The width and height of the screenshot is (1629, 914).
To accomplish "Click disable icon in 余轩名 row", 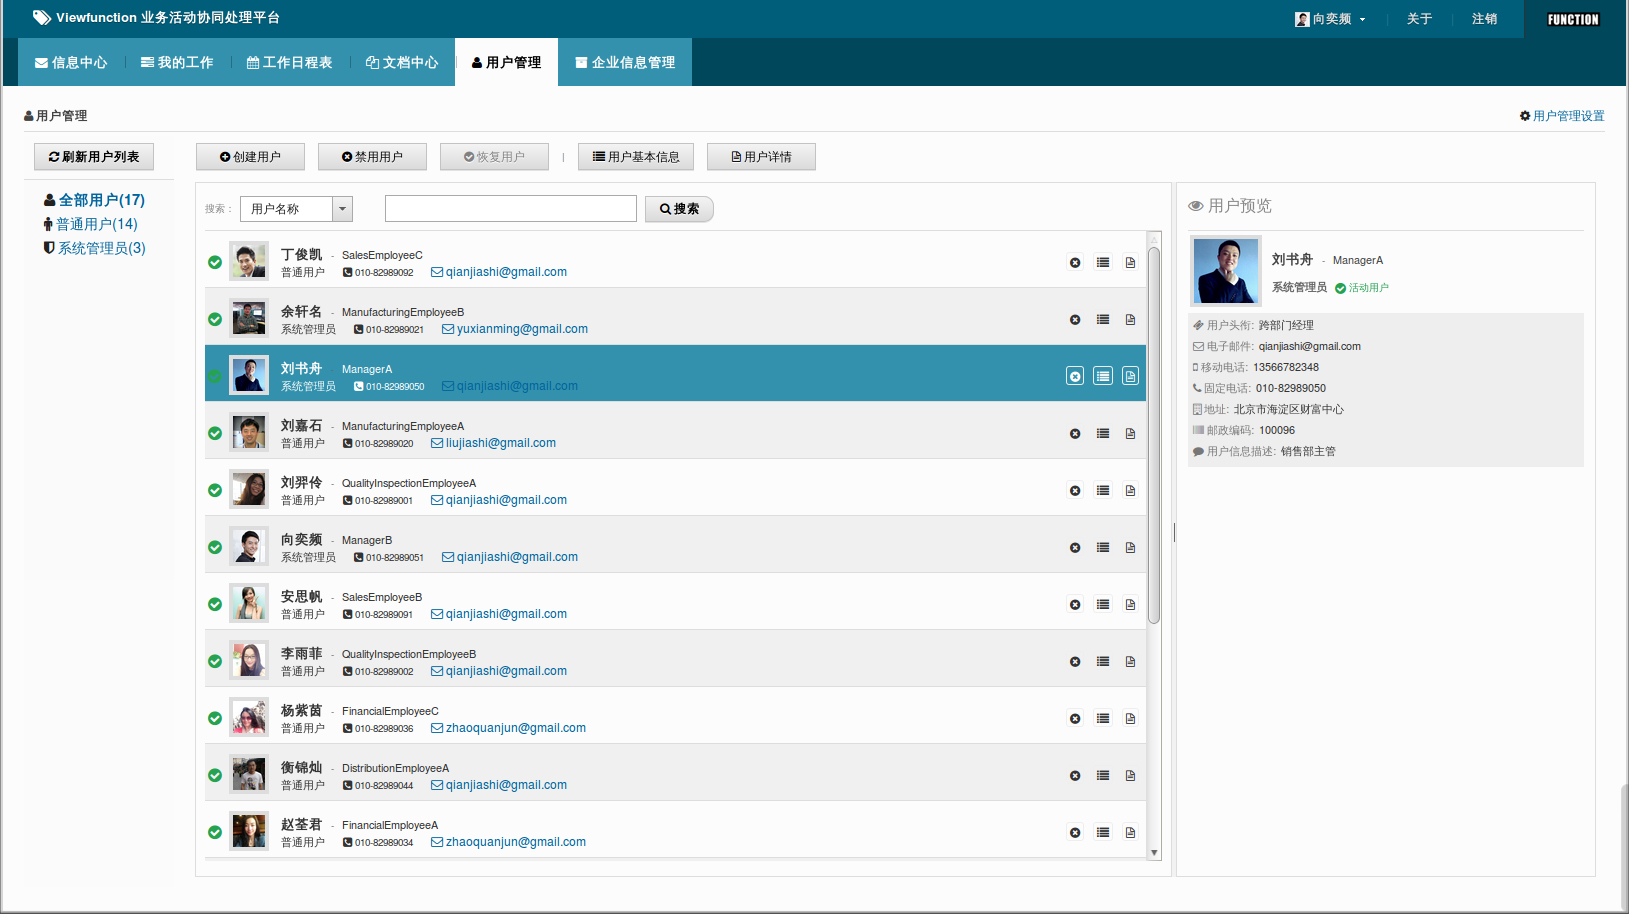I will click(1075, 320).
